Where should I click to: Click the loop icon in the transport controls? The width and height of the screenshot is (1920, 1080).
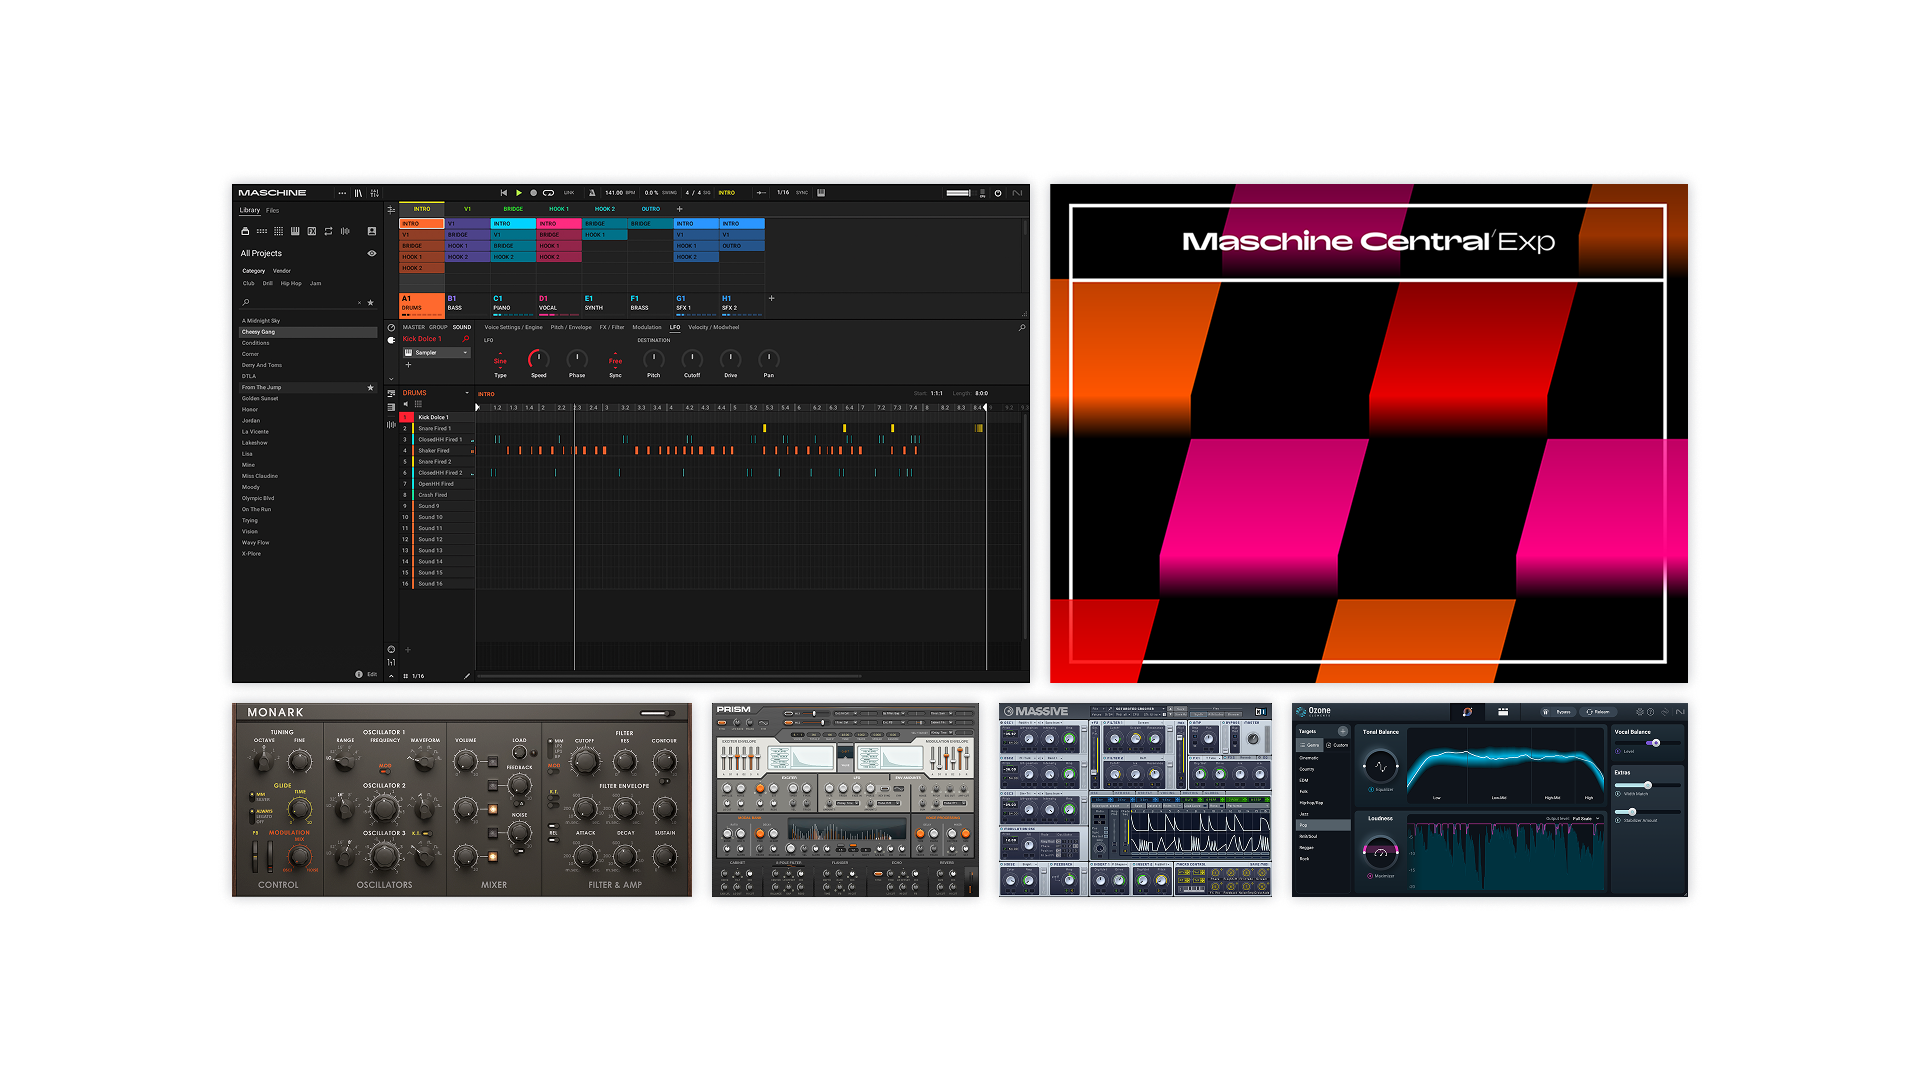(548, 193)
